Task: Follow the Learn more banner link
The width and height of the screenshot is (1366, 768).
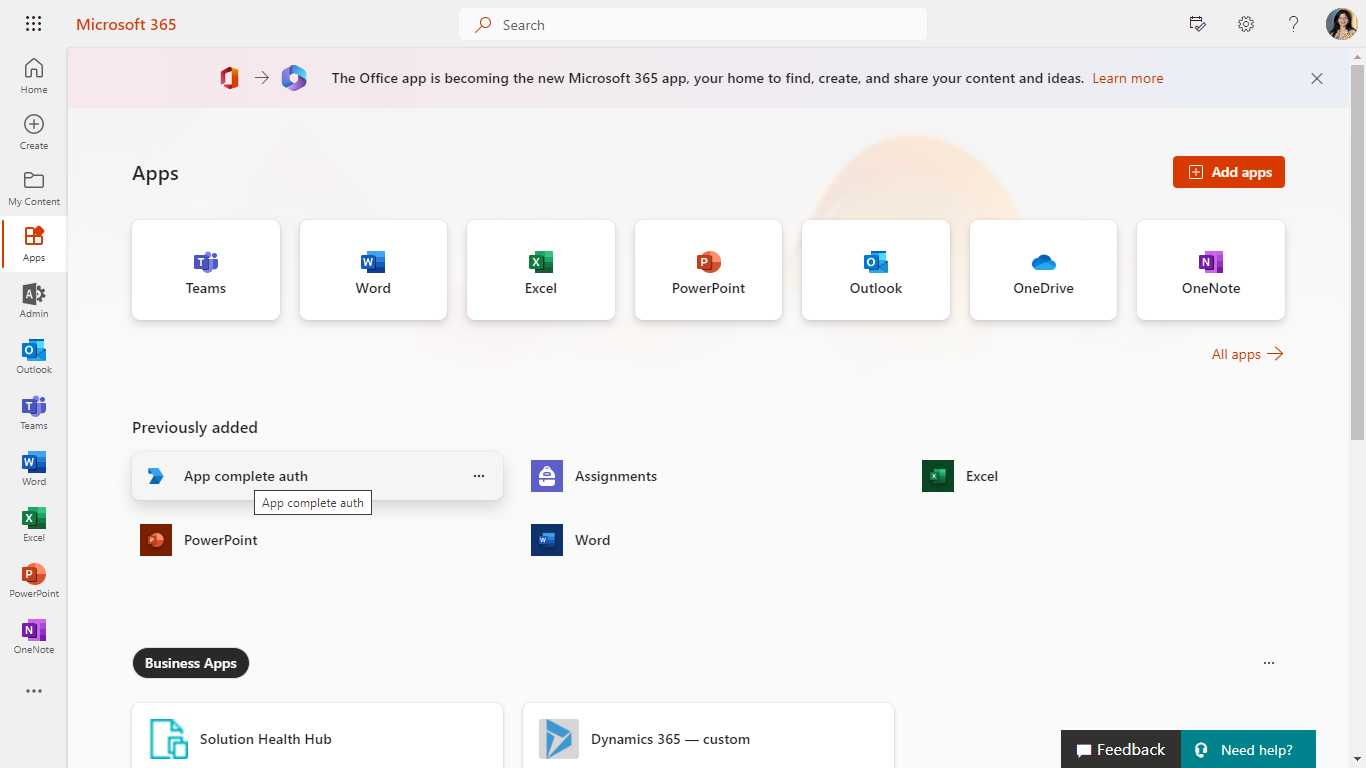Action: (1128, 78)
